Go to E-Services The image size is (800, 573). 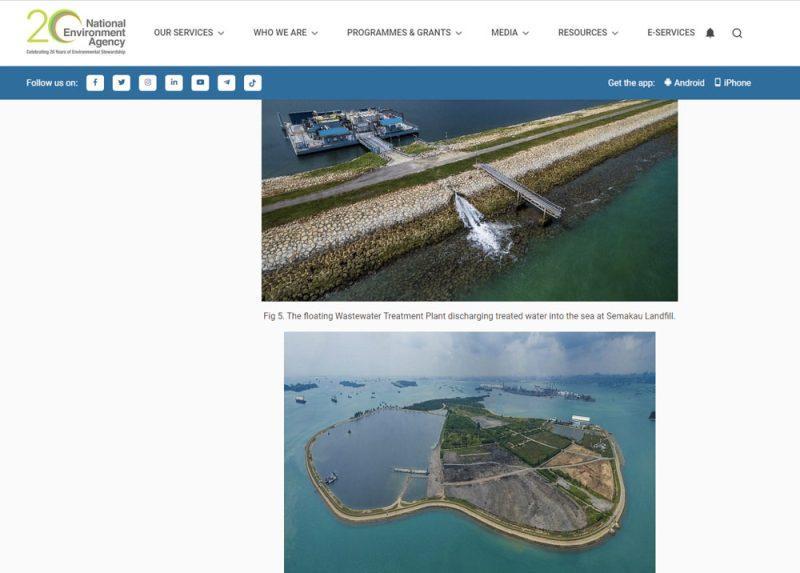point(671,33)
